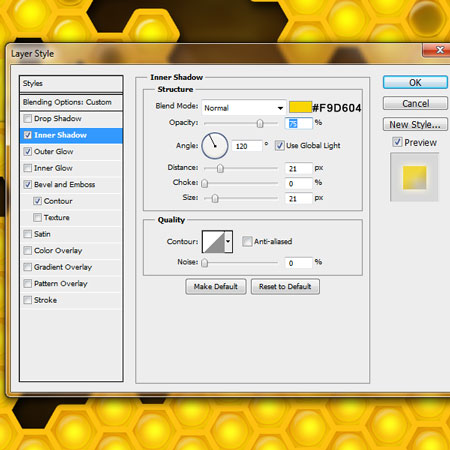Viewport: 450px width, 450px height.
Task: Click the New Style... button
Action: (415, 124)
